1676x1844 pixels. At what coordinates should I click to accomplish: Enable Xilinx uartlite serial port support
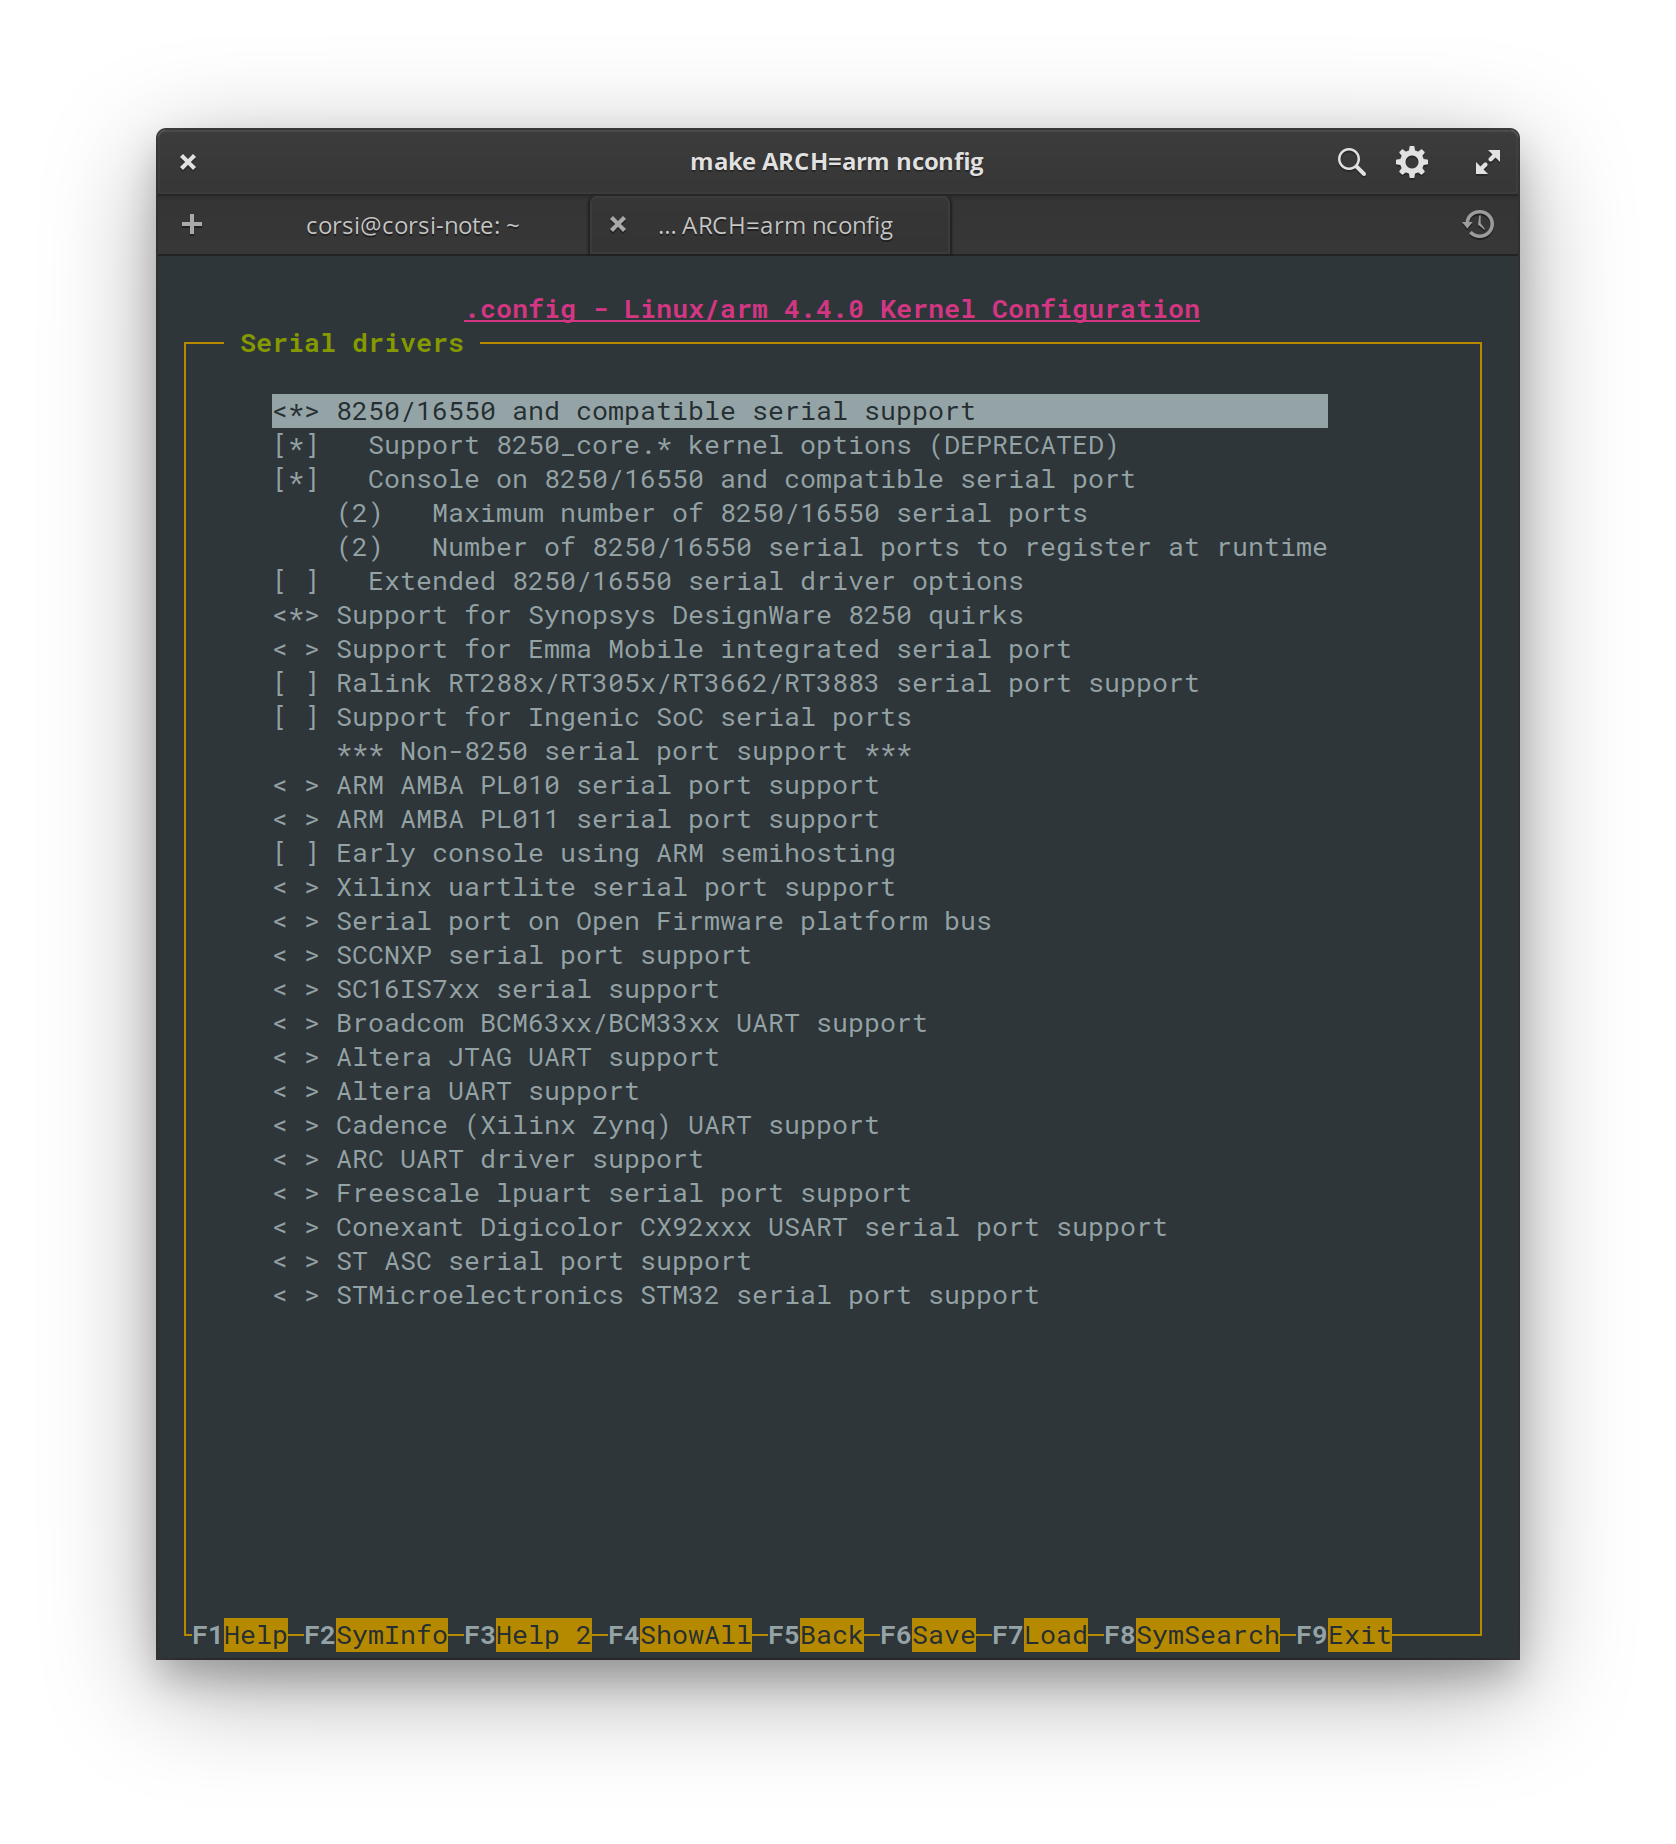click(296, 888)
